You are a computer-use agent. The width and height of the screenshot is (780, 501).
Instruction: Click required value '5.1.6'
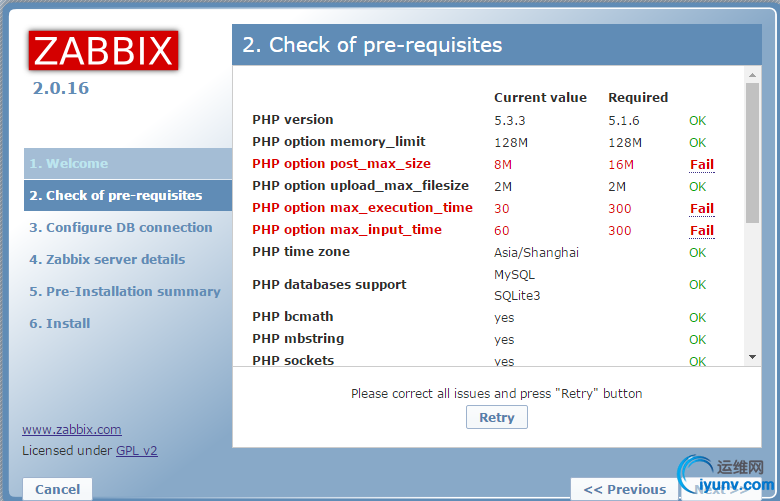pos(624,121)
